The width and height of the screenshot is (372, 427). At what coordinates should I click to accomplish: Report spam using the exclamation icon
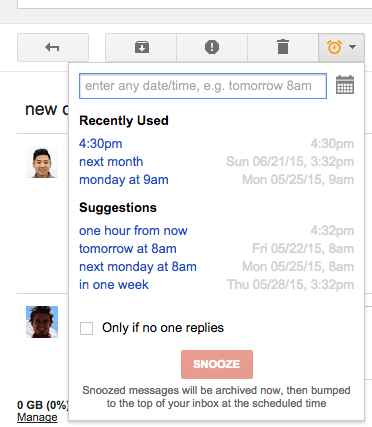point(212,47)
